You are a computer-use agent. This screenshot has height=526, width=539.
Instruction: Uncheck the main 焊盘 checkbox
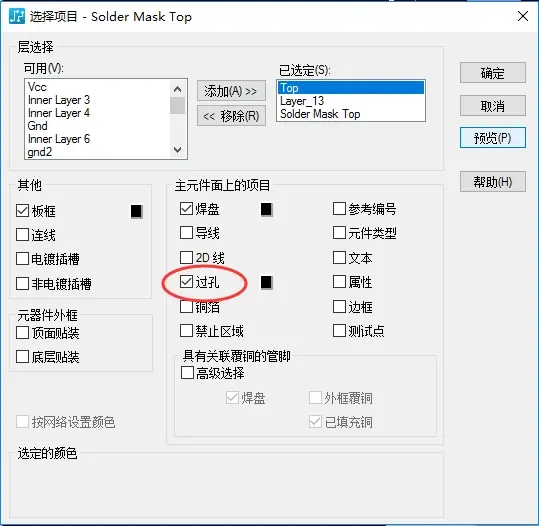click(x=186, y=209)
